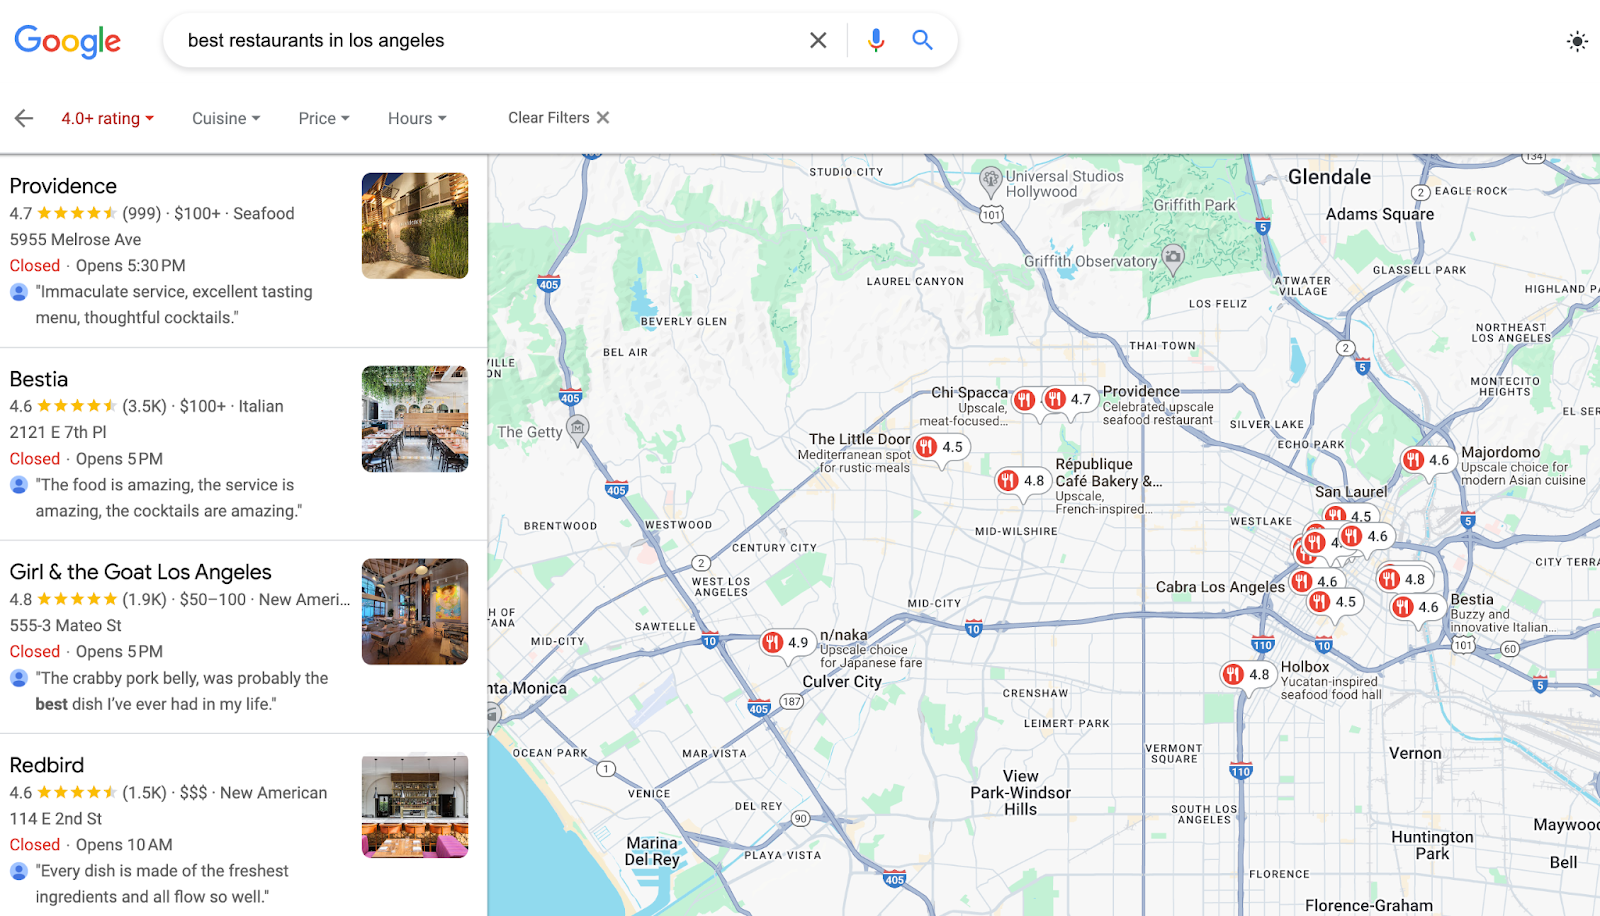View Girl & the Goat photo thumbnail

click(415, 611)
